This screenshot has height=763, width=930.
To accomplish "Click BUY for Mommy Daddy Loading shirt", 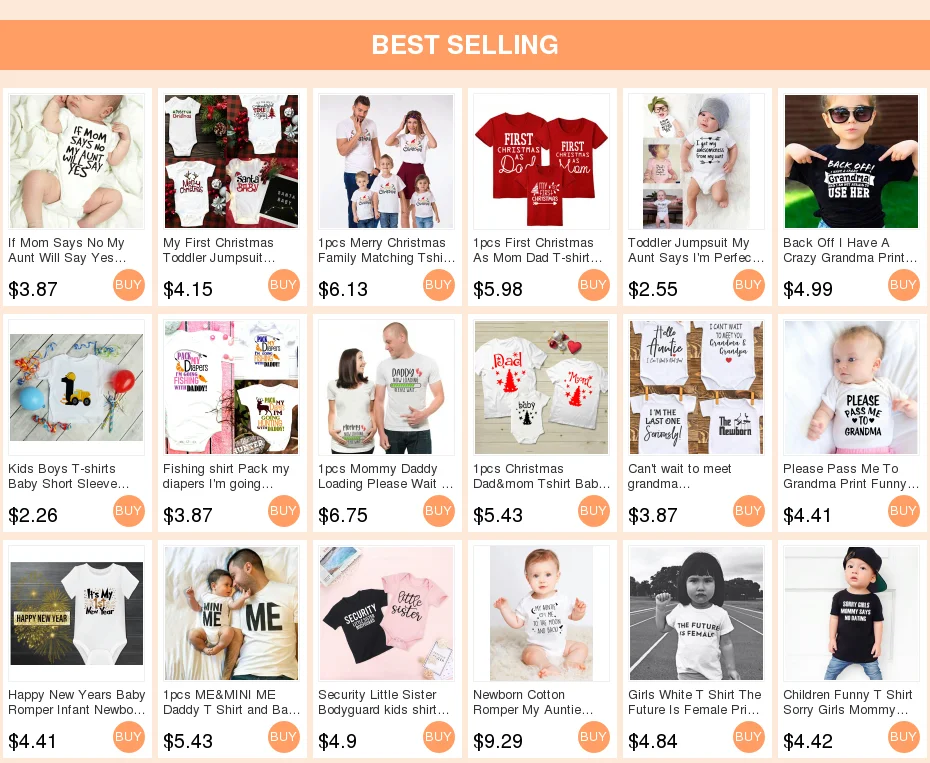I will point(439,511).
